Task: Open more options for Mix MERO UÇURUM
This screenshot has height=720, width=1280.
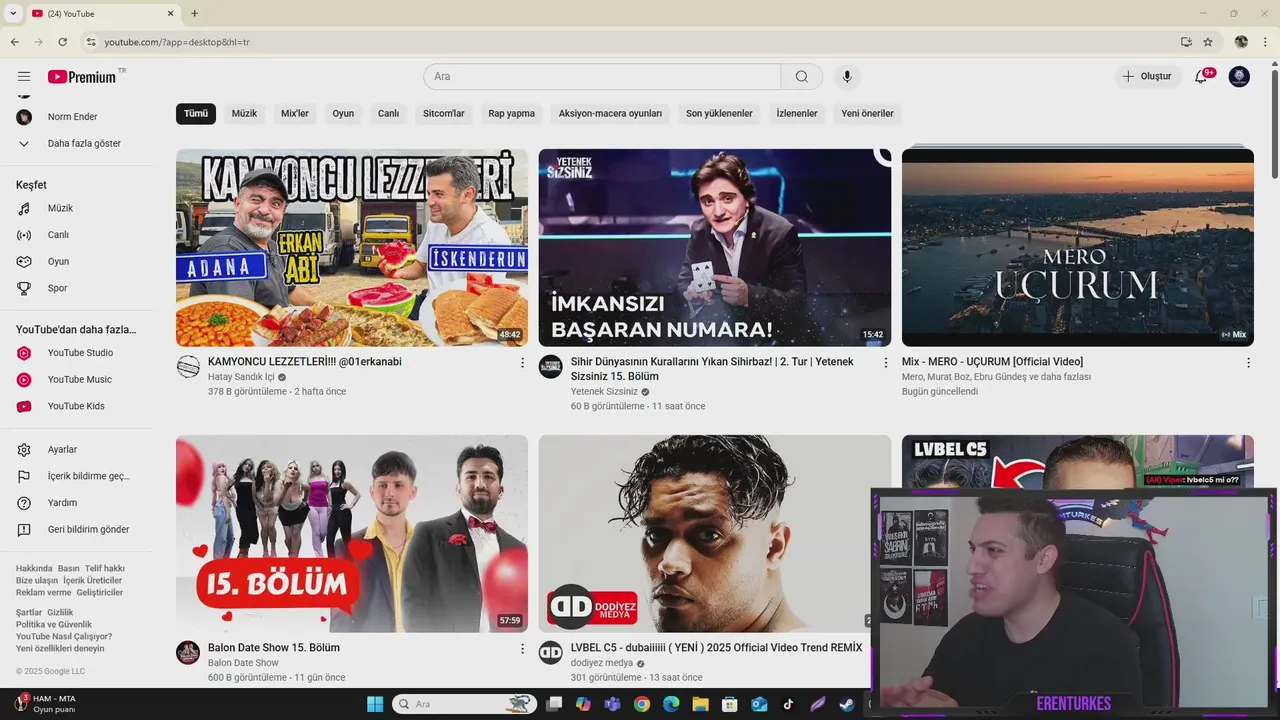Action: [1248, 363]
